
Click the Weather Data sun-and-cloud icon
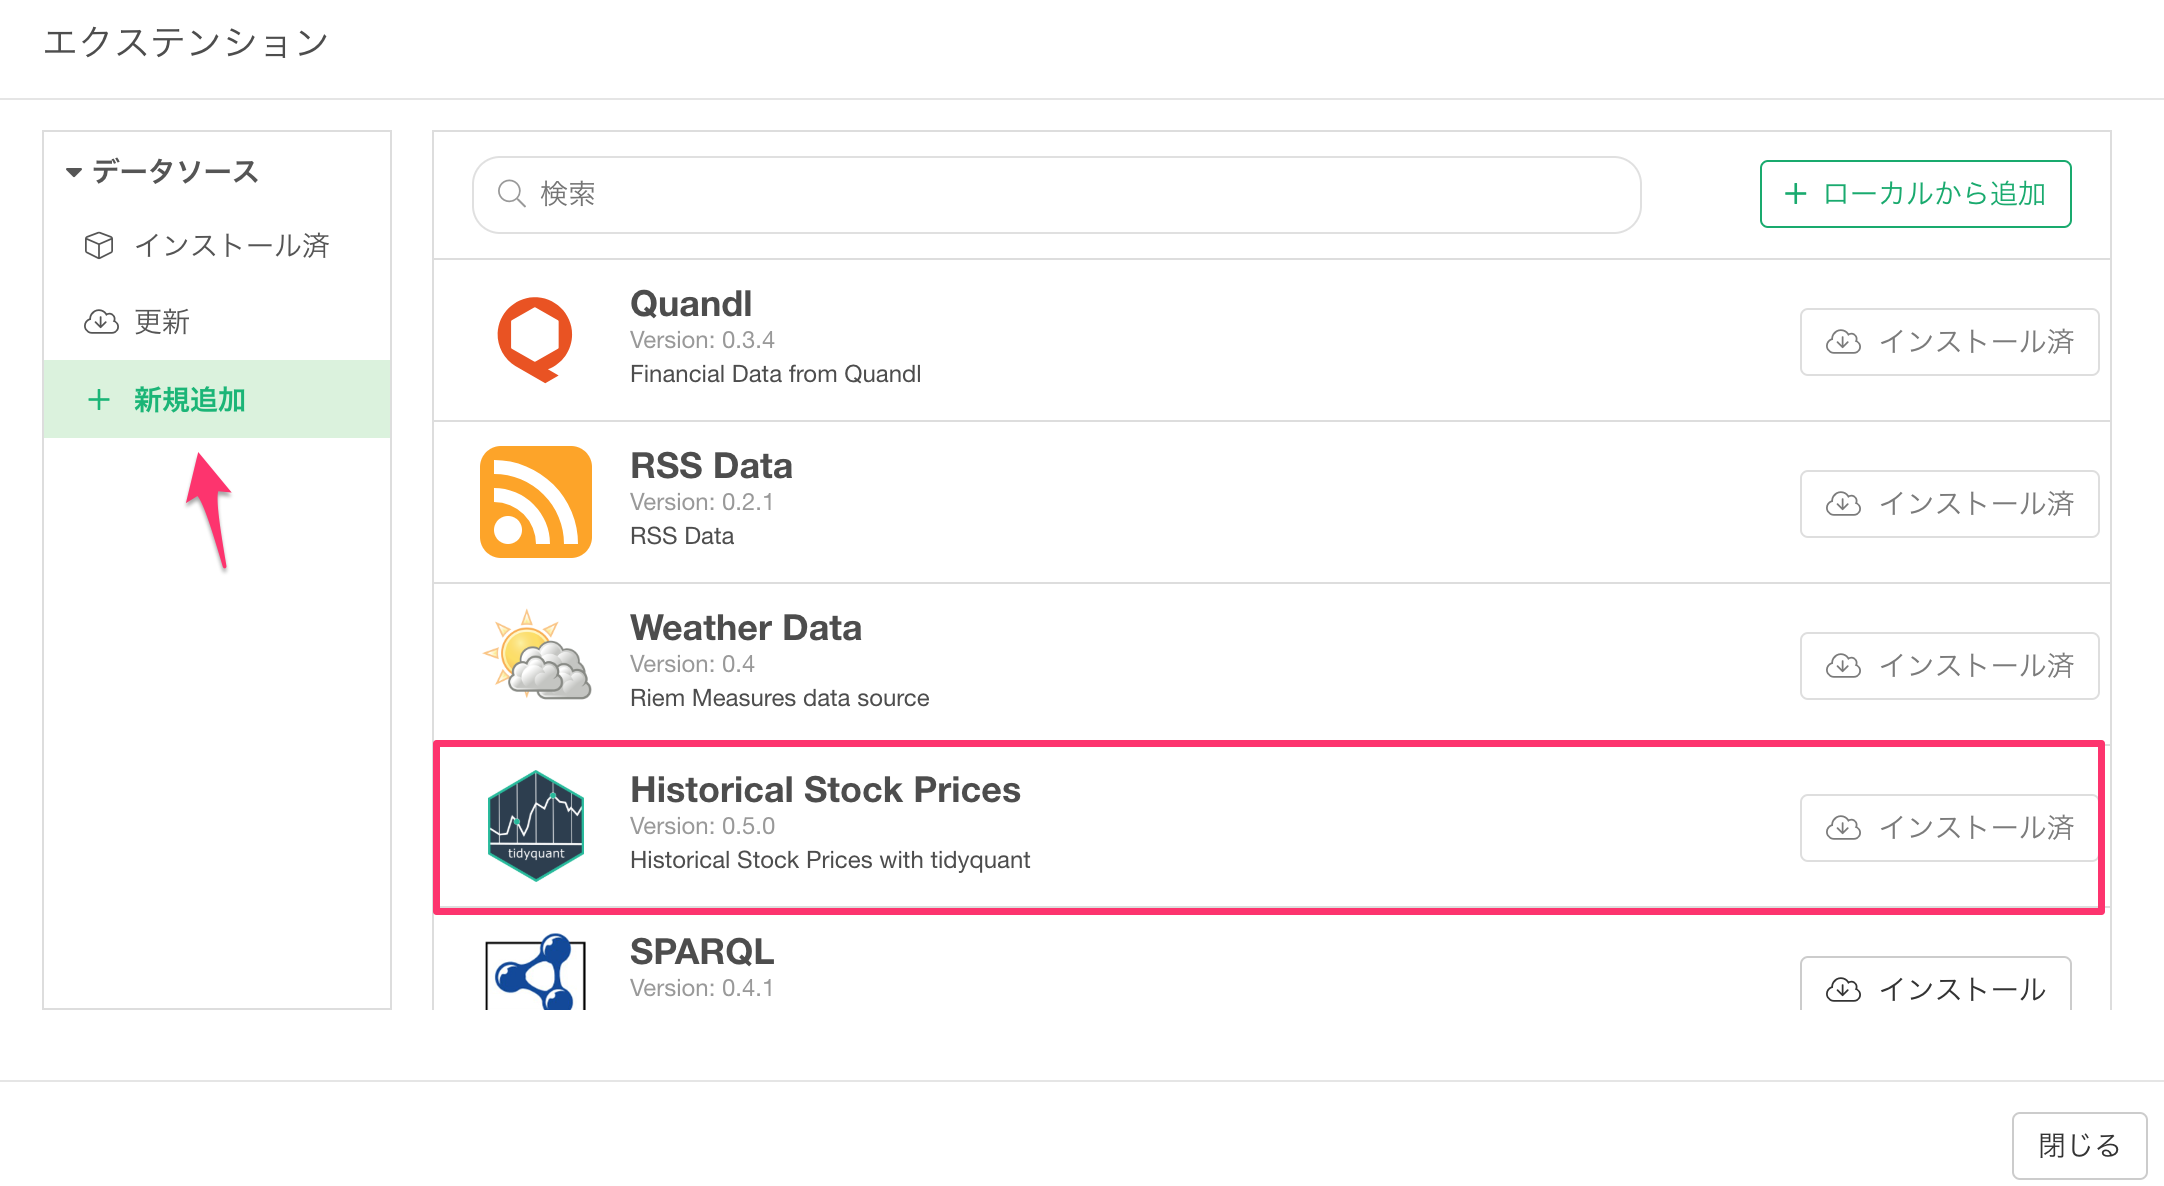(x=537, y=655)
